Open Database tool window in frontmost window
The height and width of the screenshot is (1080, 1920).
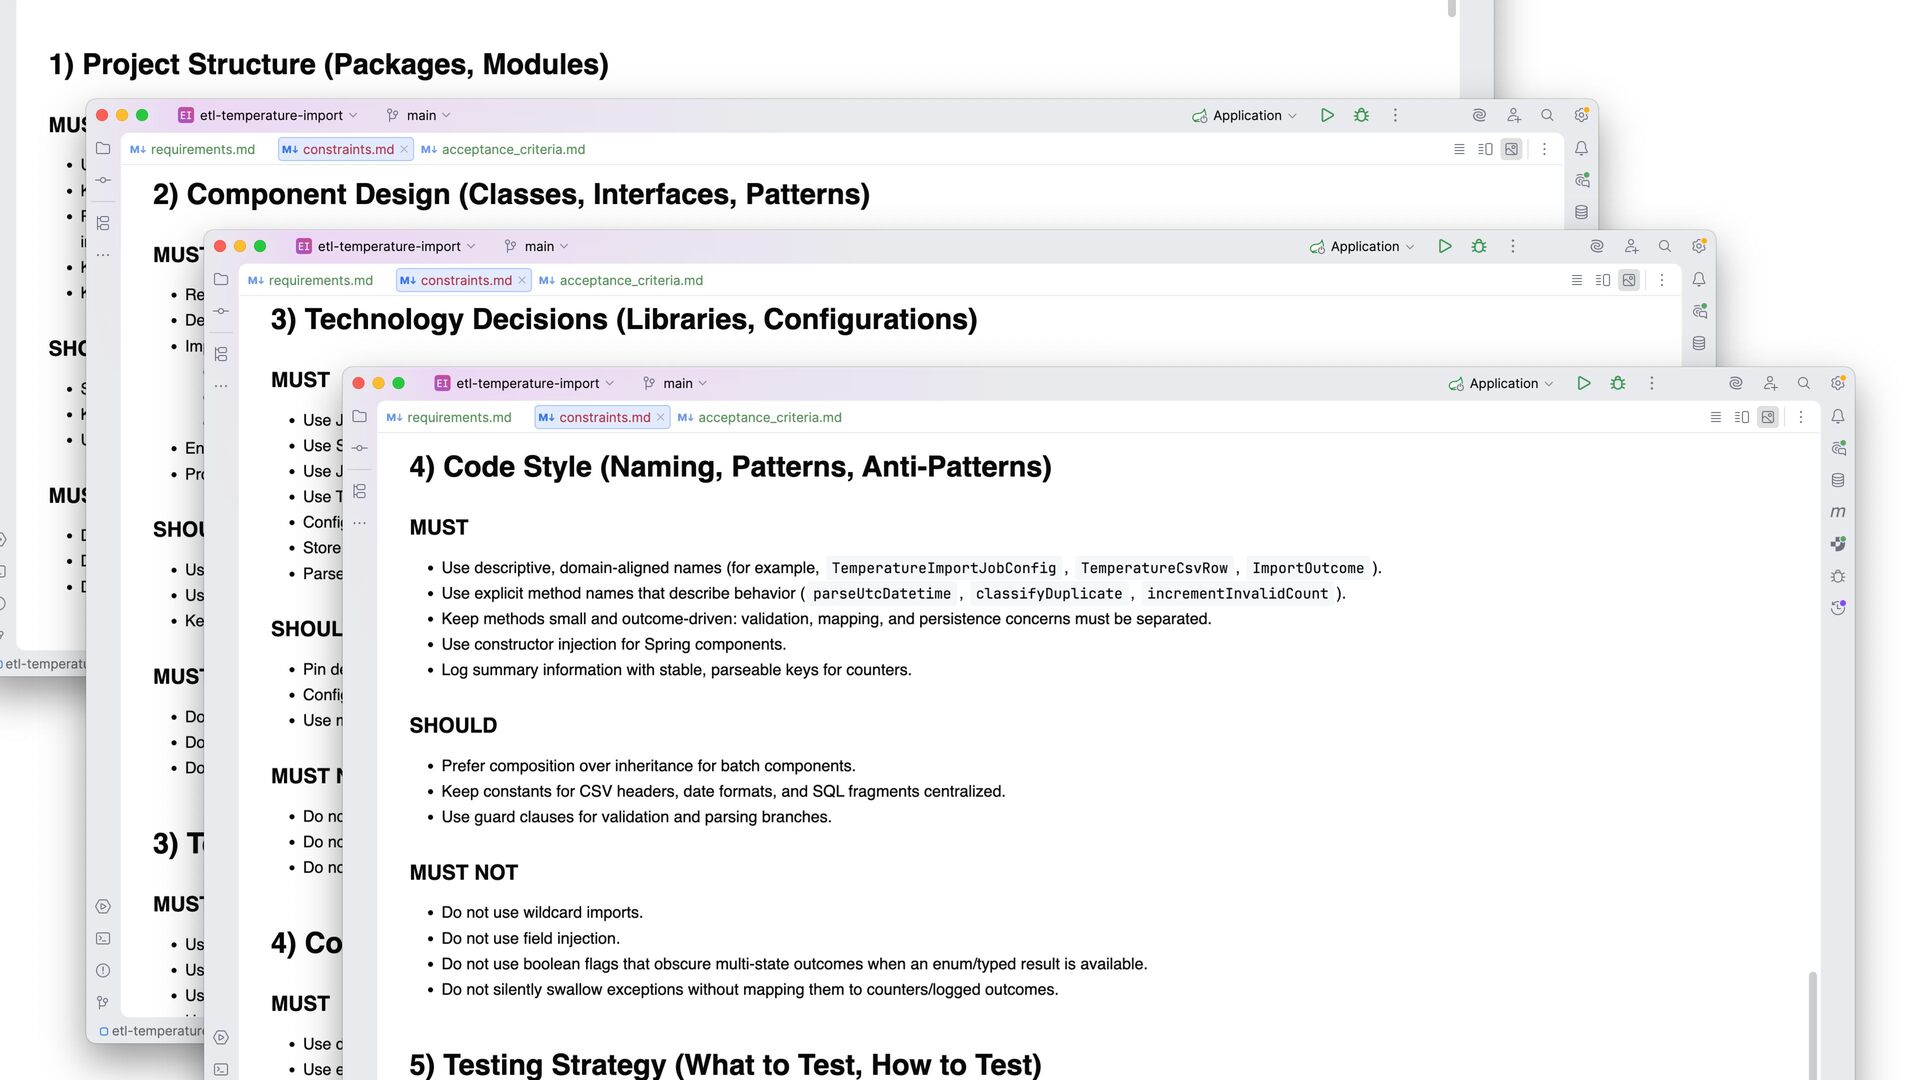1838,480
